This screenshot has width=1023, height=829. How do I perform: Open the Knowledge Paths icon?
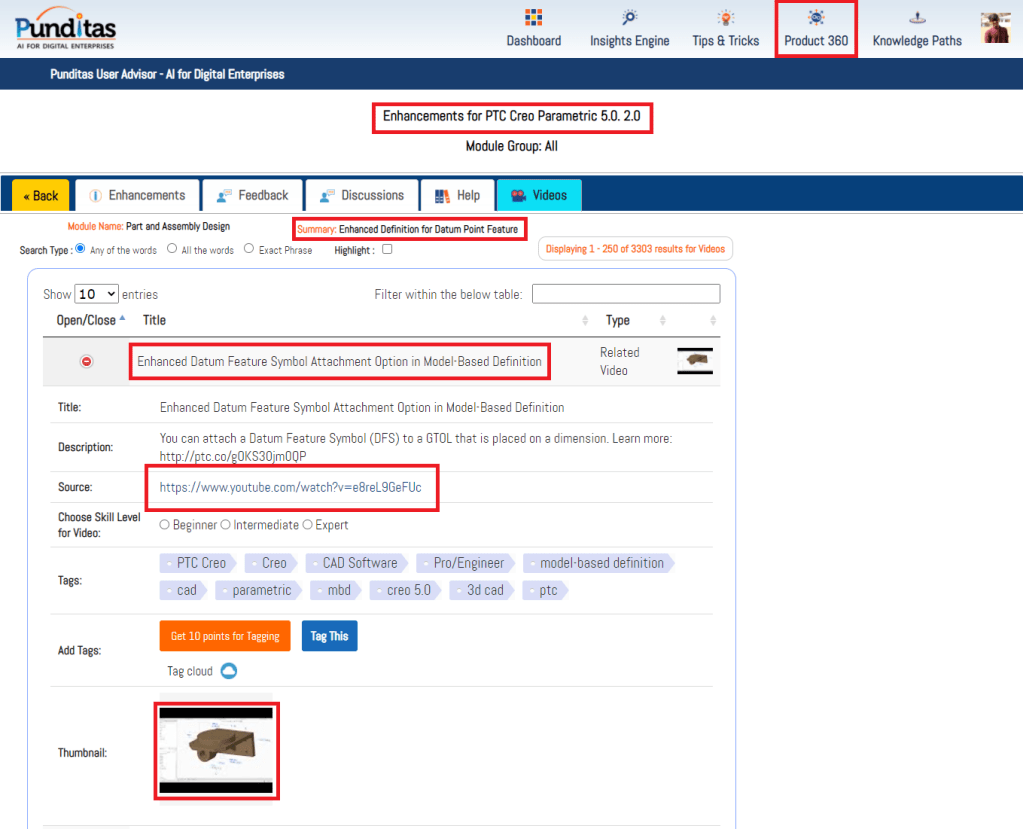(916, 18)
